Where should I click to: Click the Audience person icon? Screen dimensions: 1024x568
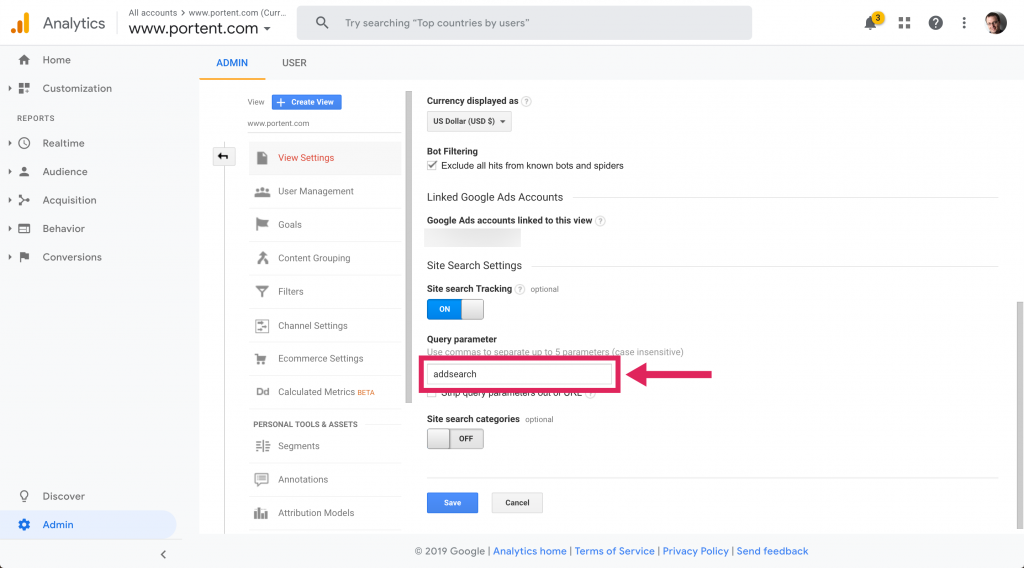click(24, 172)
